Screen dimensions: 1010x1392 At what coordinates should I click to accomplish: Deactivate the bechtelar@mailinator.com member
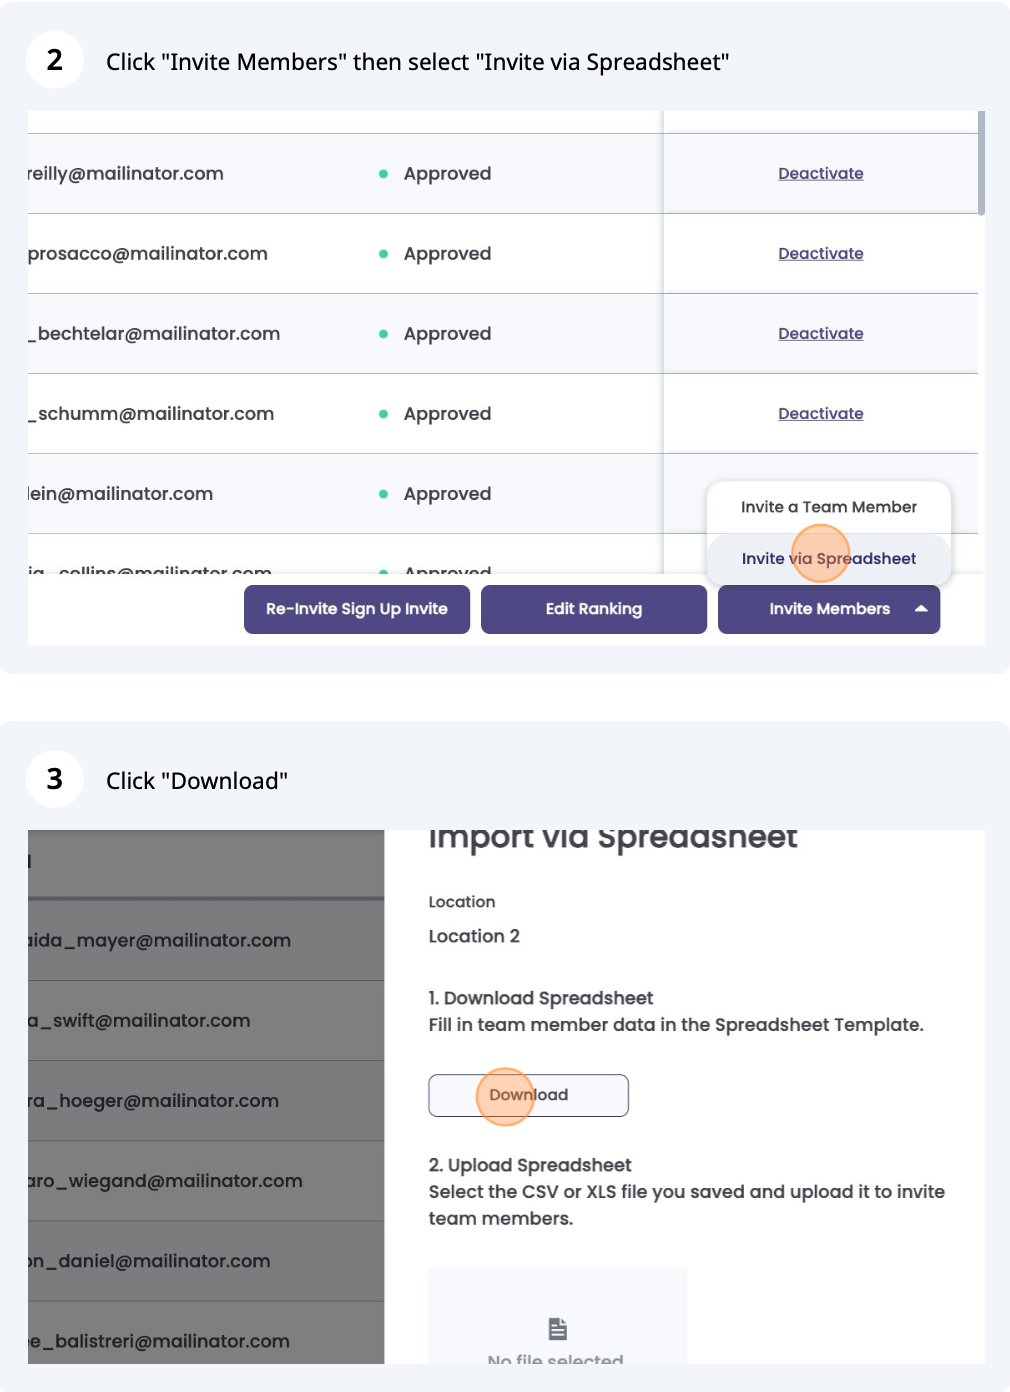[820, 333]
